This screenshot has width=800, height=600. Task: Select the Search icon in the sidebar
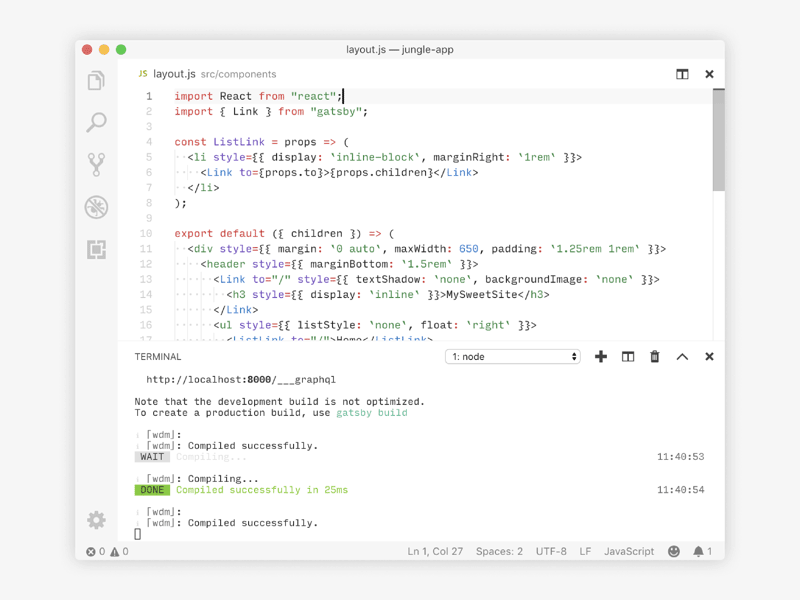tap(95, 123)
